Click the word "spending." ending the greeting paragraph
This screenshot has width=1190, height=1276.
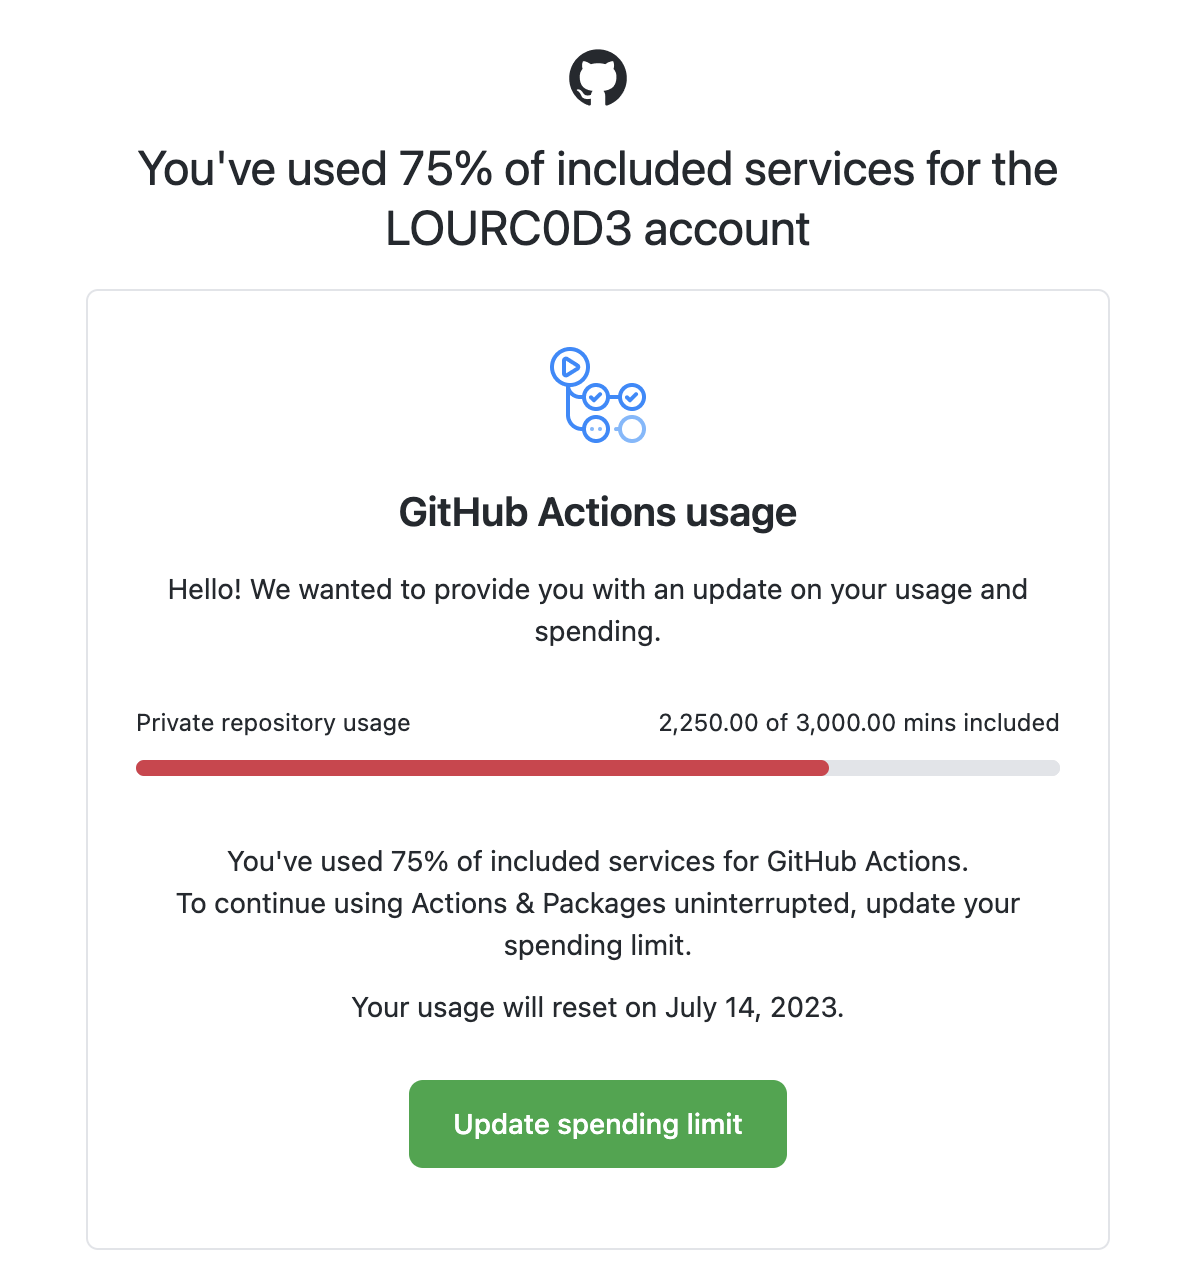[x=598, y=632]
